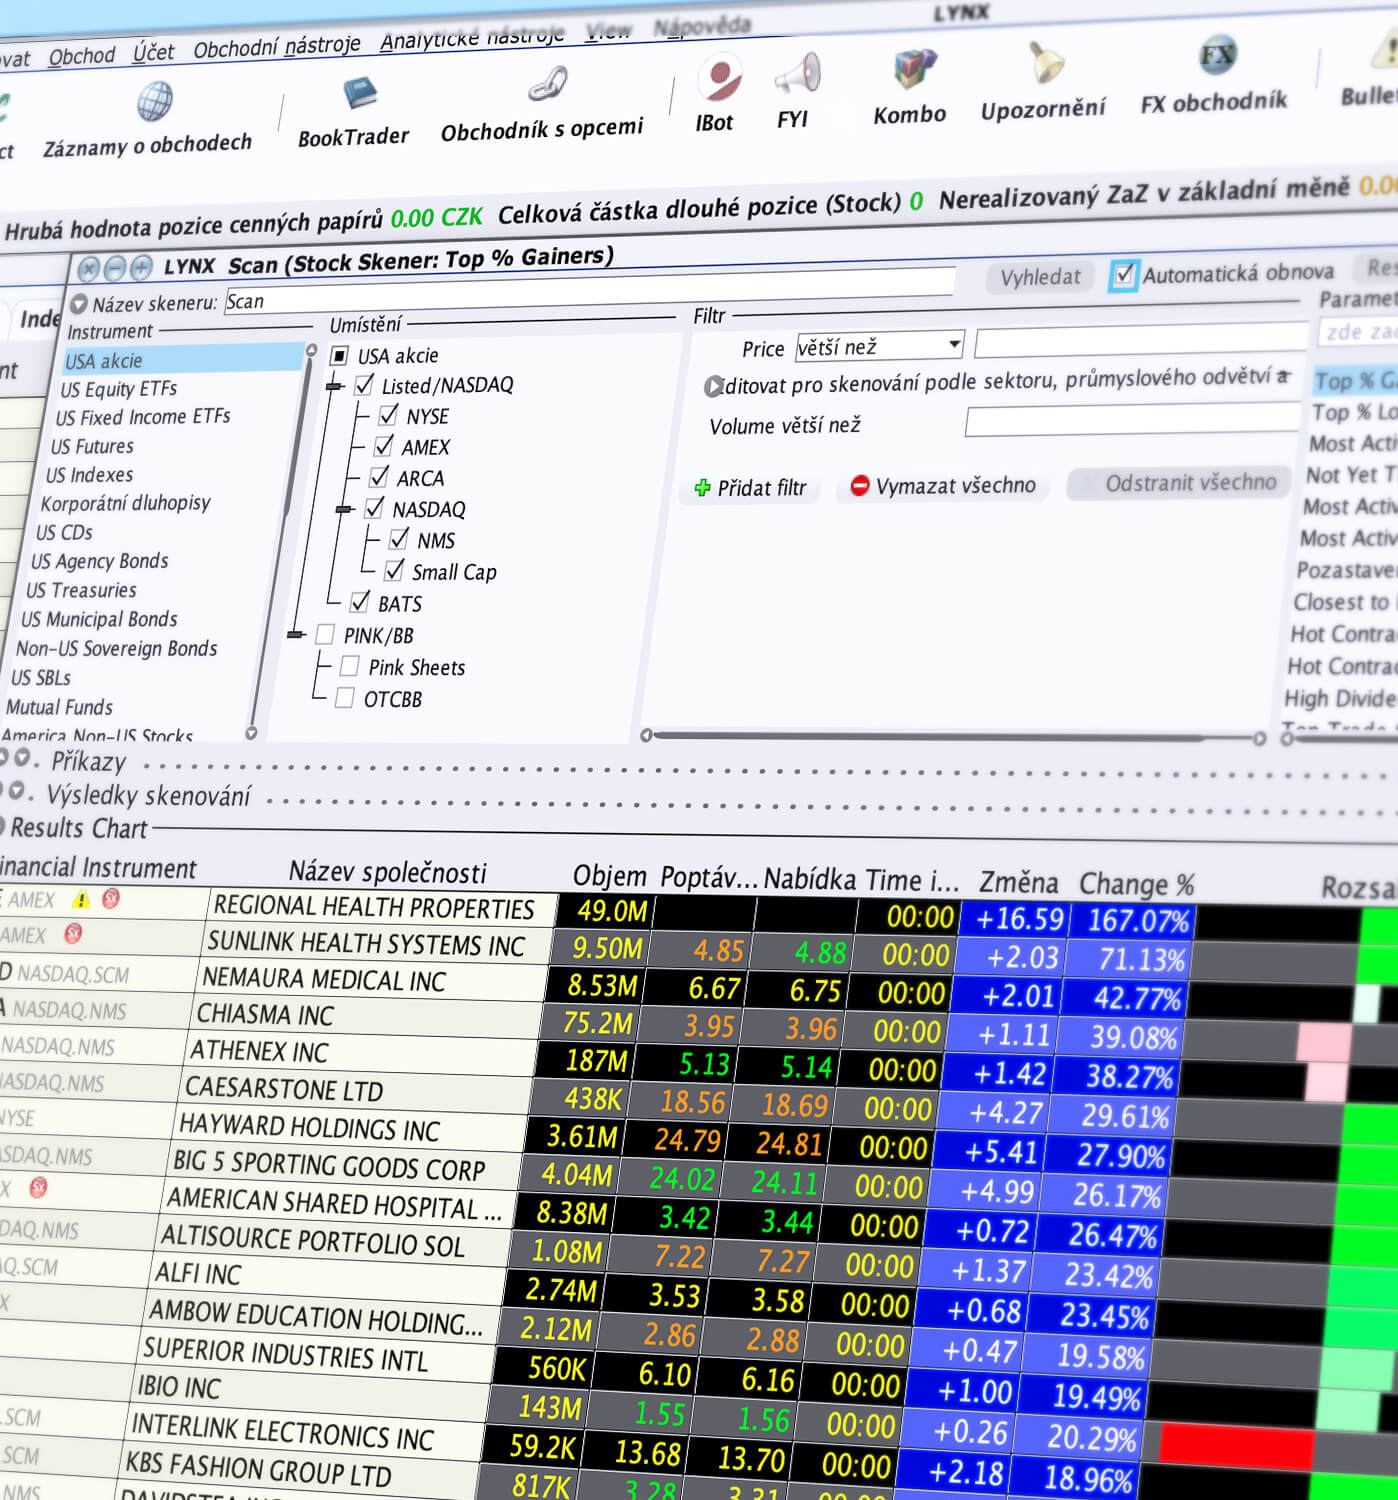Open Záznamy o obchodech globe icon
This screenshot has height=1500, width=1398.
(155, 102)
